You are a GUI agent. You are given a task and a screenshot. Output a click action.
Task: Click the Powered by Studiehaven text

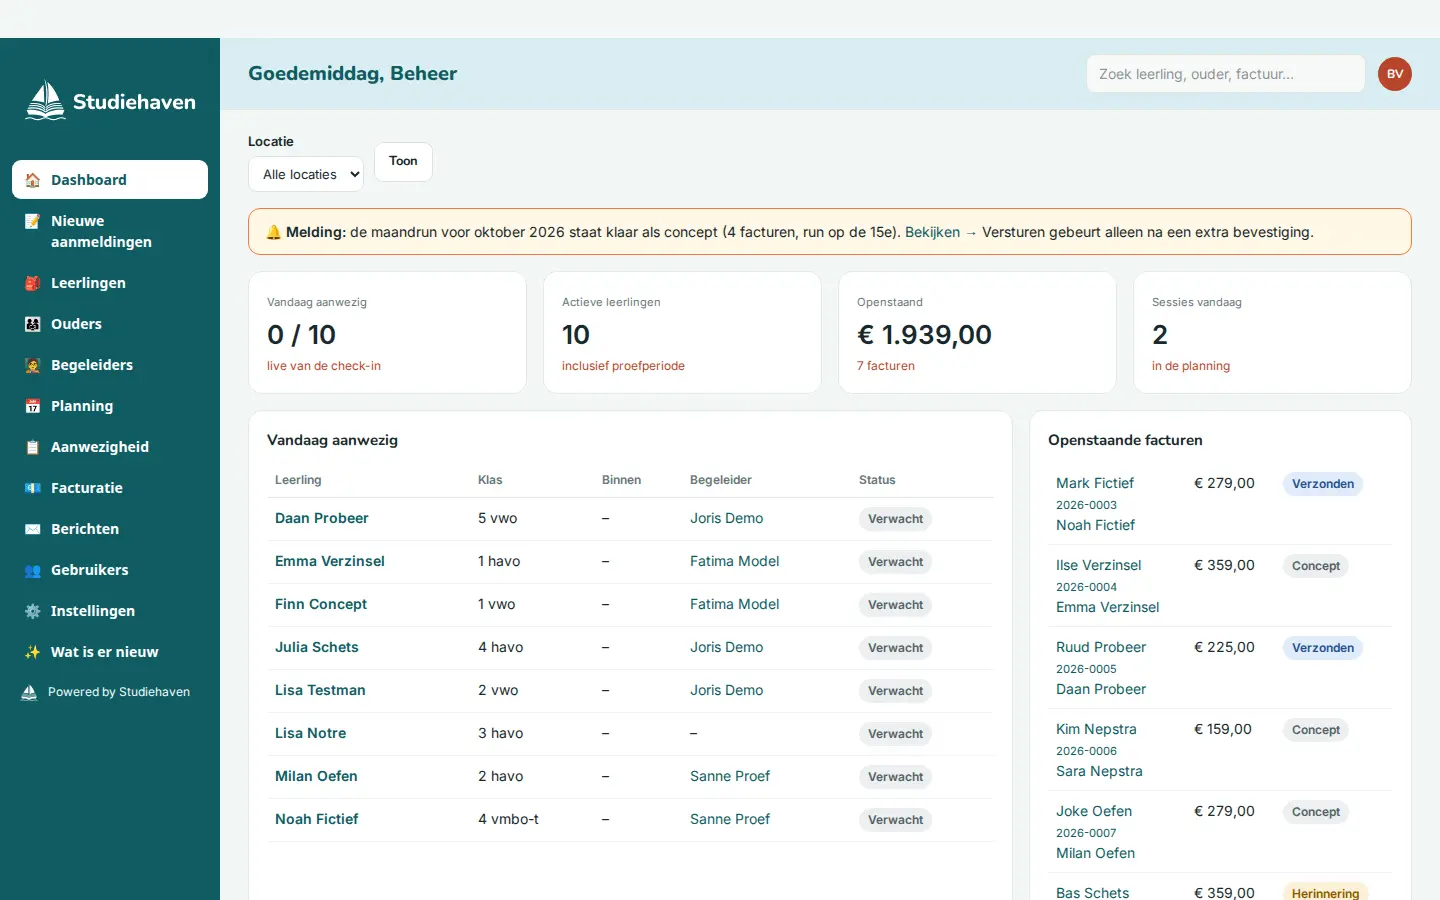(x=119, y=692)
